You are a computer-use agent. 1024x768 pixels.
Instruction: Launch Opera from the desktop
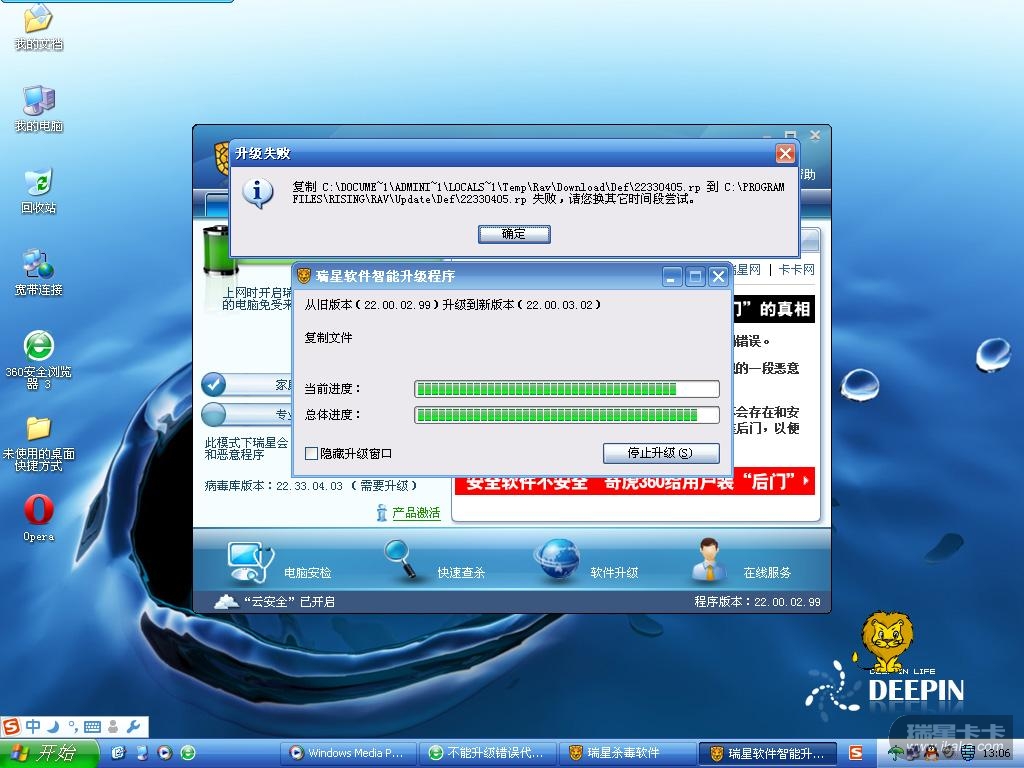point(39,519)
